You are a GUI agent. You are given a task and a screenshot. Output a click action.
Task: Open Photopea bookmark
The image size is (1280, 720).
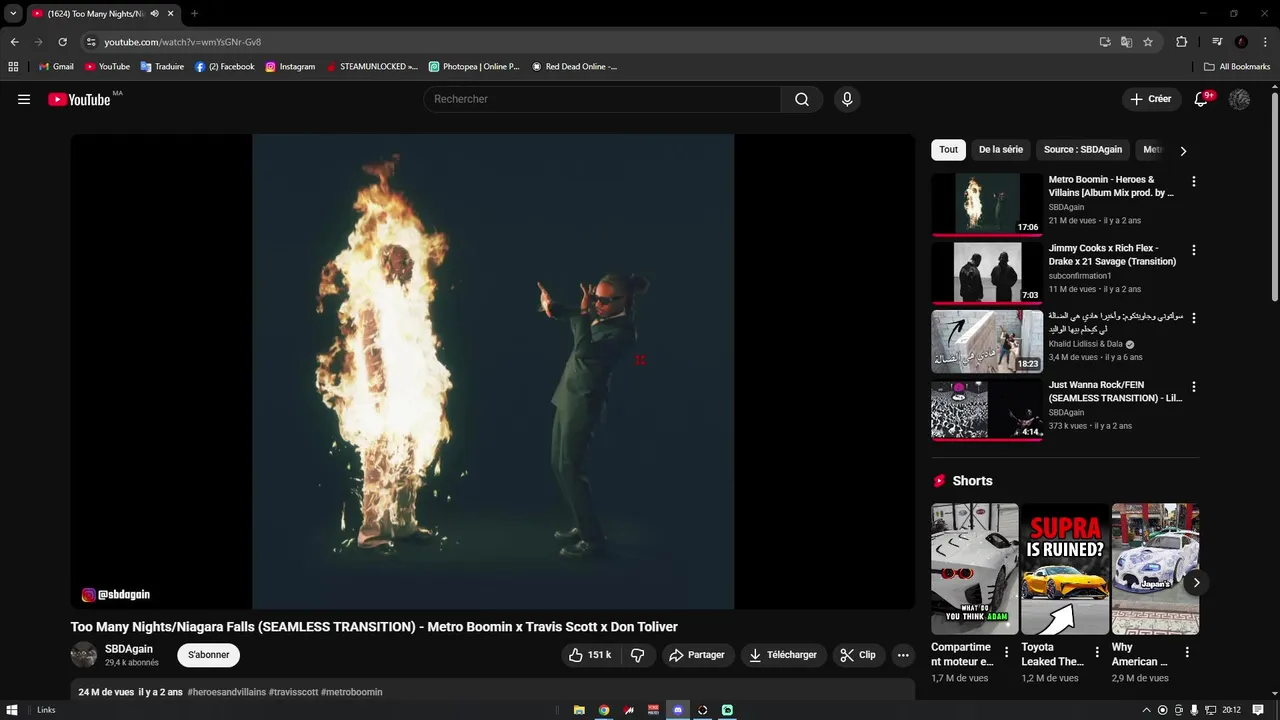pos(474,67)
